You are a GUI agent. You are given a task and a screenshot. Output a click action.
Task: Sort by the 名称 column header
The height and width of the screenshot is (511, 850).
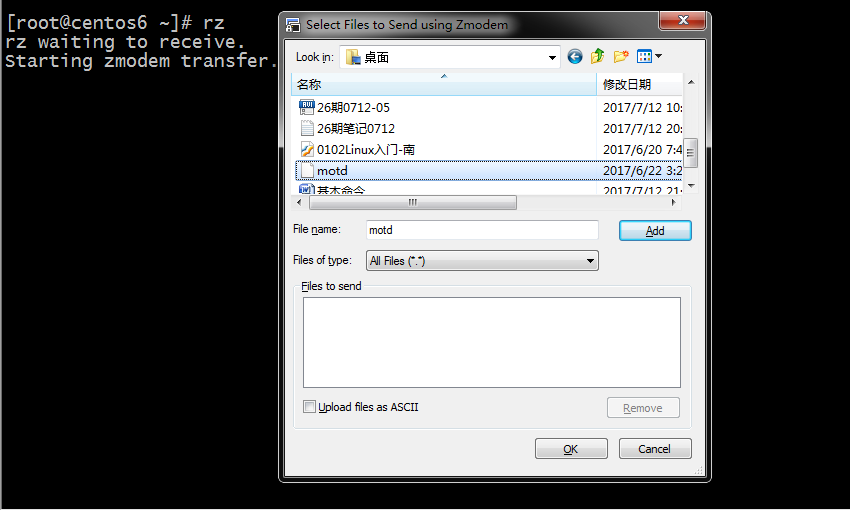tap(443, 85)
